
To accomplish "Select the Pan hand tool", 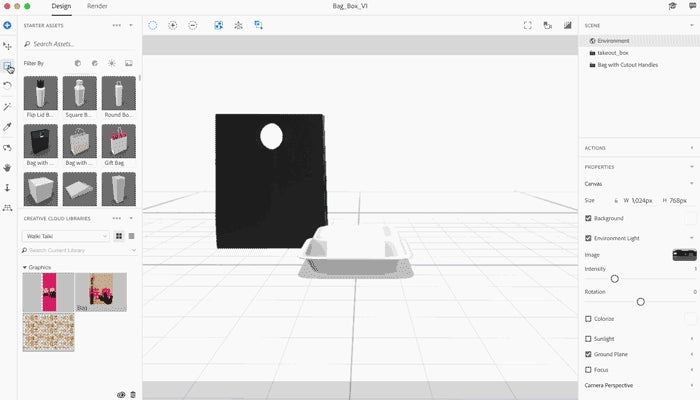I will [7, 168].
